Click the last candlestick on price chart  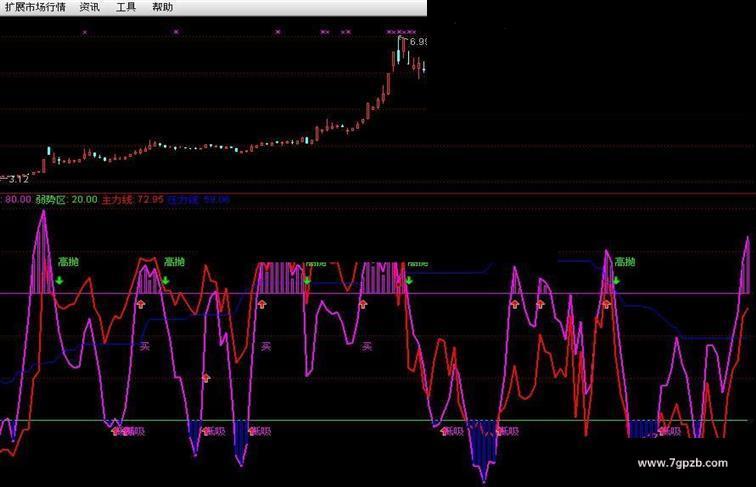tap(424, 67)
